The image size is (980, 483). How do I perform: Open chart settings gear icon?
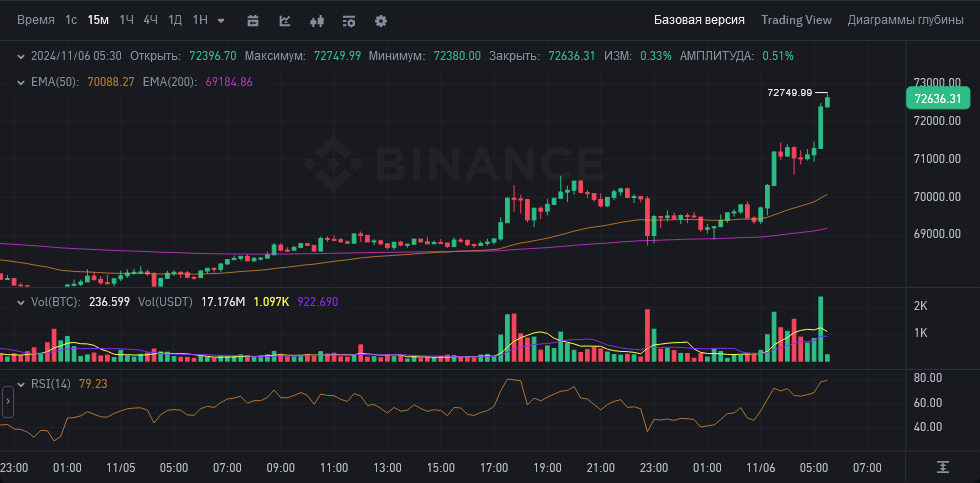381,21
